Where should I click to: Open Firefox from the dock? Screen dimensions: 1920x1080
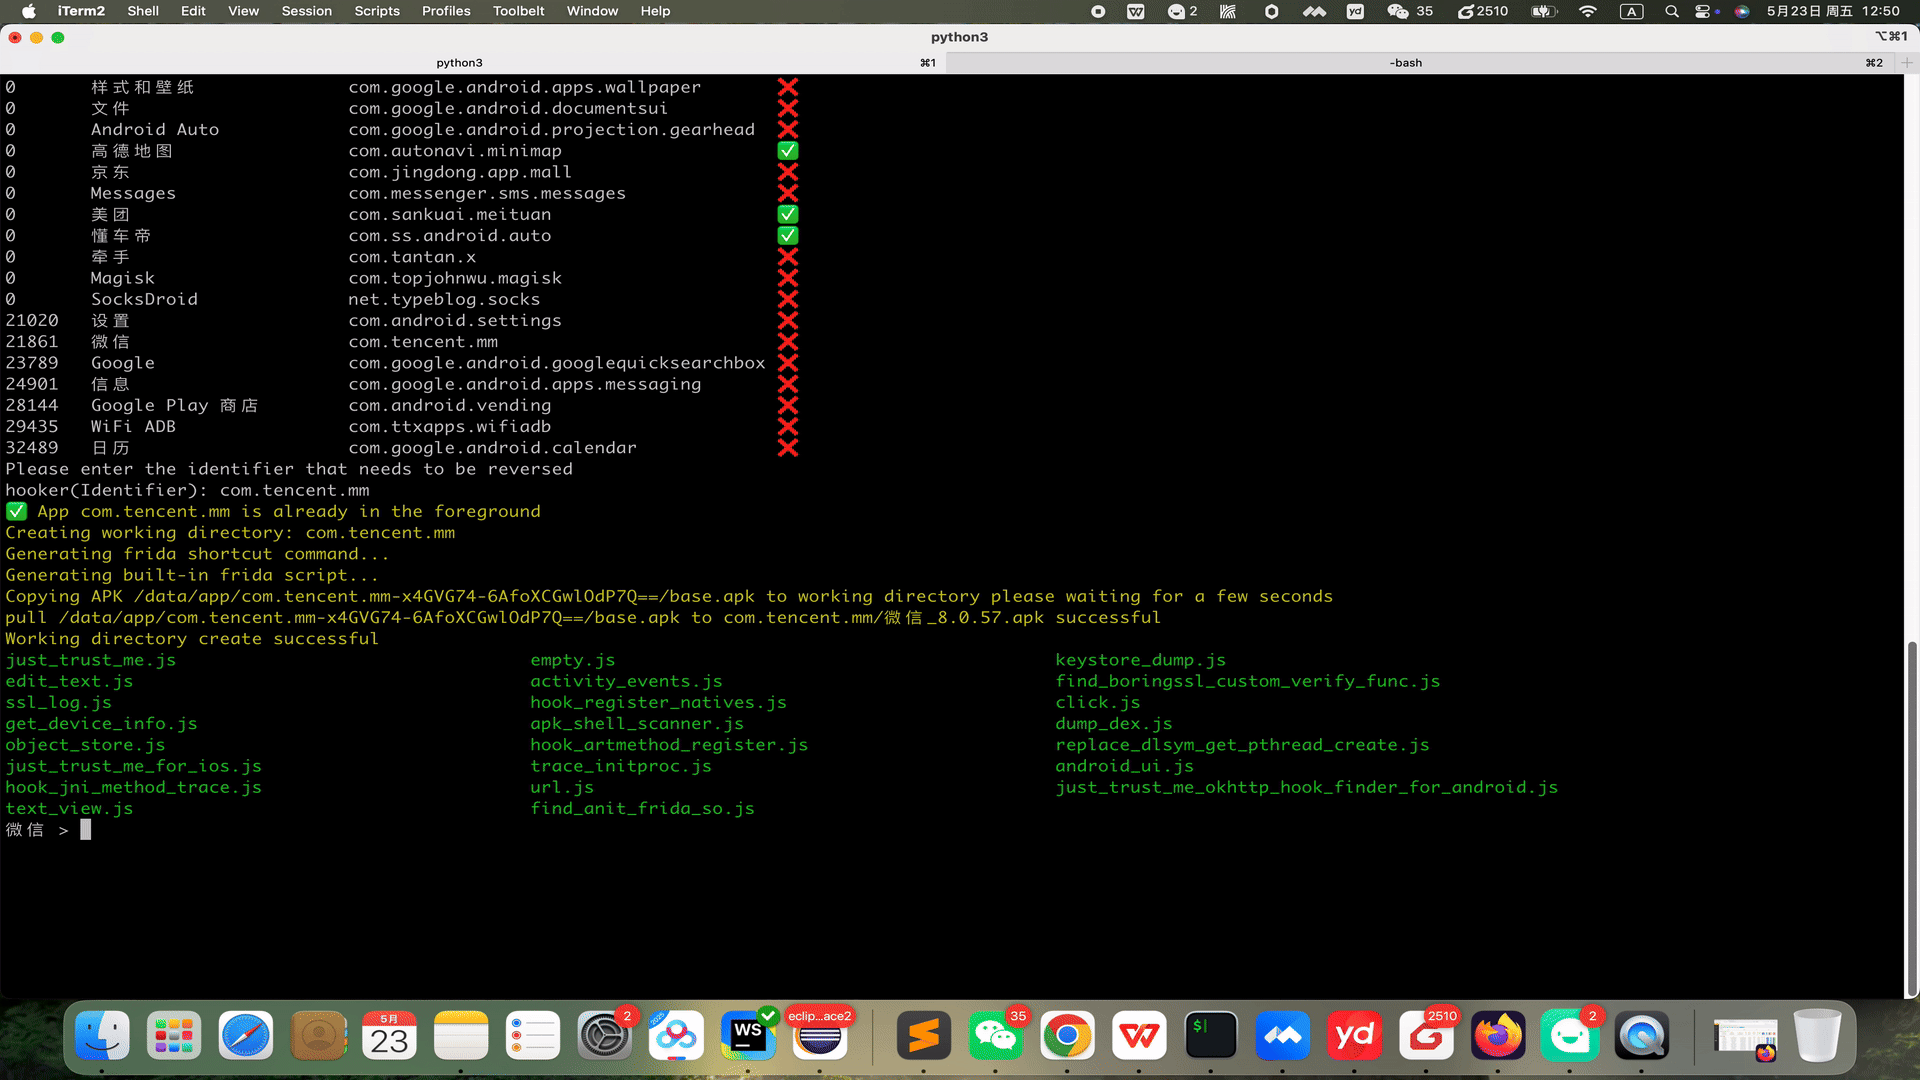click(1497, 1036)
